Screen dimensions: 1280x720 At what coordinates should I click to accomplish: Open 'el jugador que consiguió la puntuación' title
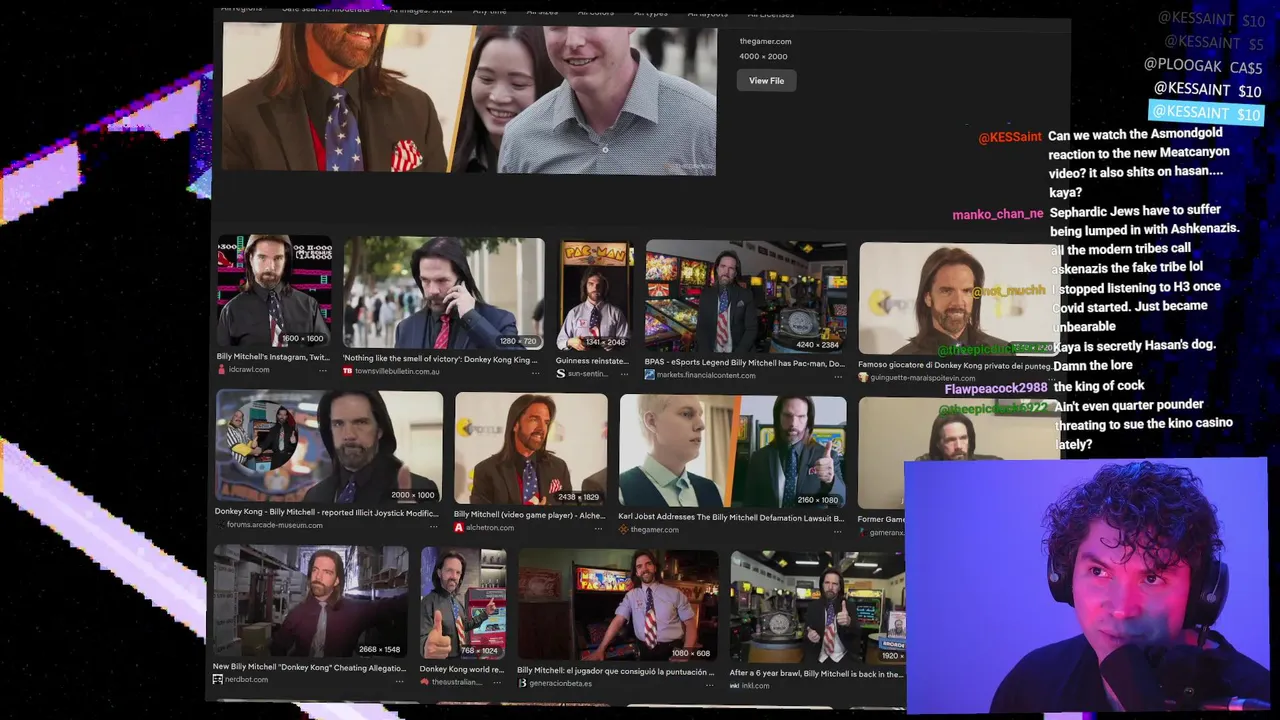coord(616,671)
